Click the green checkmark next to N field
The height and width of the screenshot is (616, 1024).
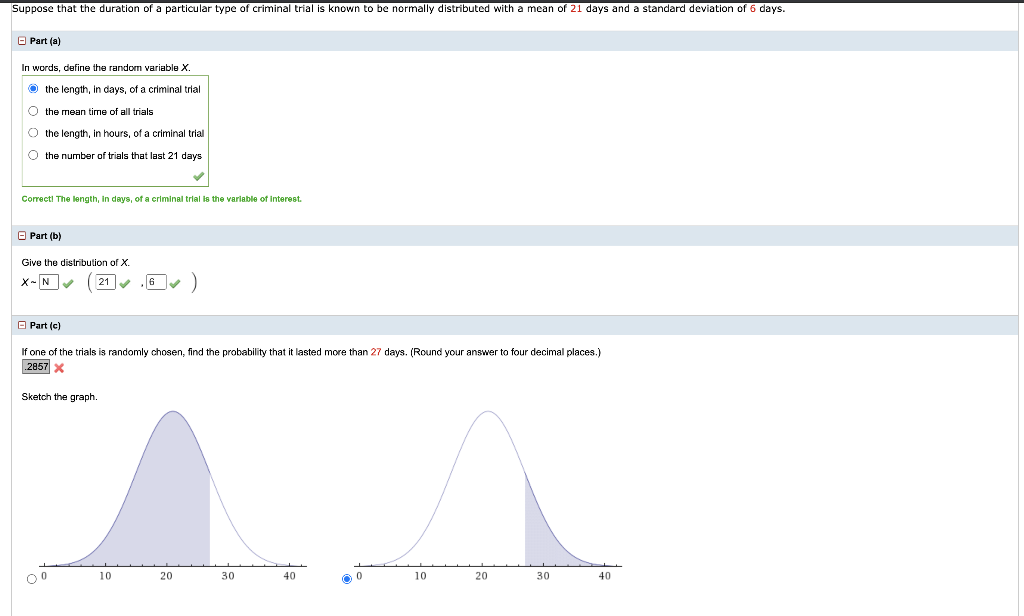pos(68,284)
